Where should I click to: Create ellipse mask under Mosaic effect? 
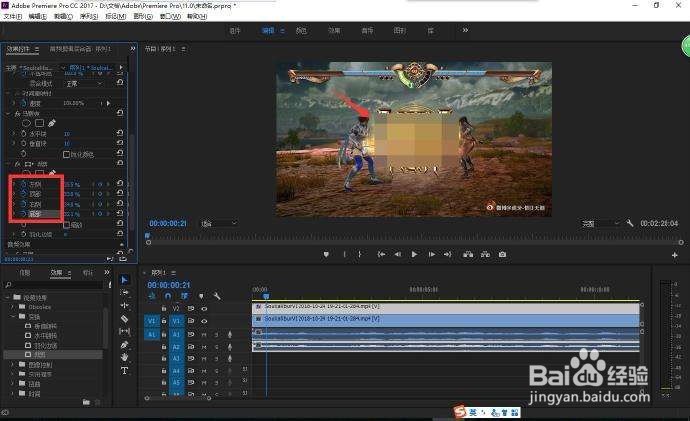[x=26, y=123]
